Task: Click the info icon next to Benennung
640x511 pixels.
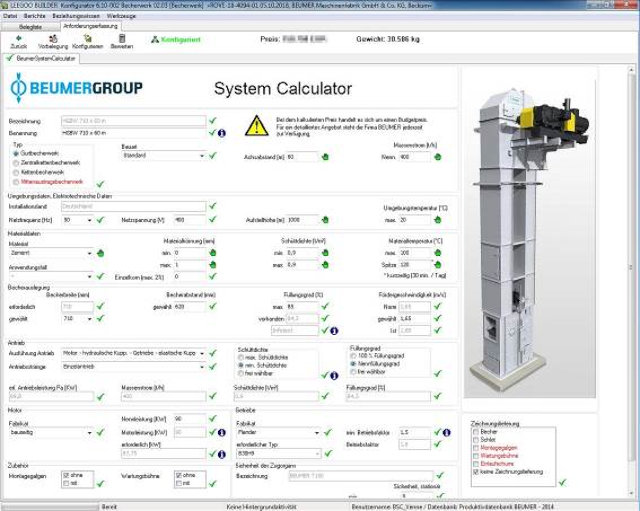Action: [x=222, y=133]
